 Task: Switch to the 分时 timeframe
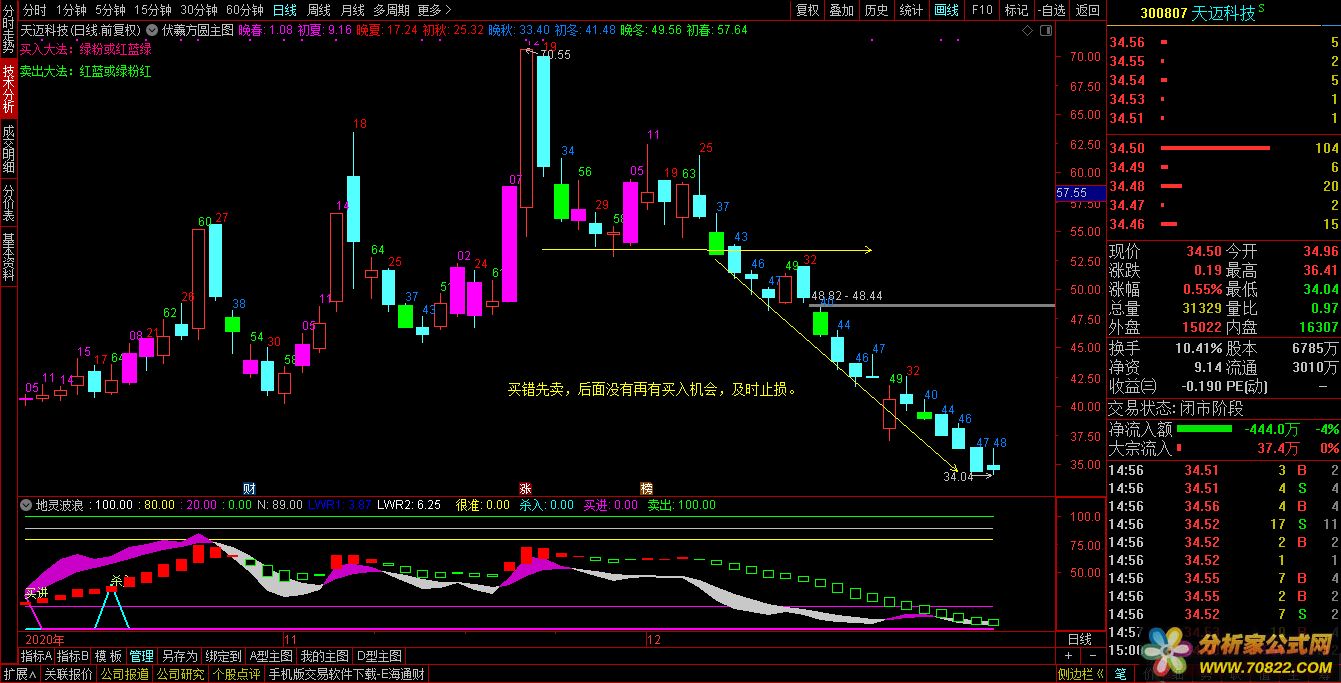tap(34, 10)
